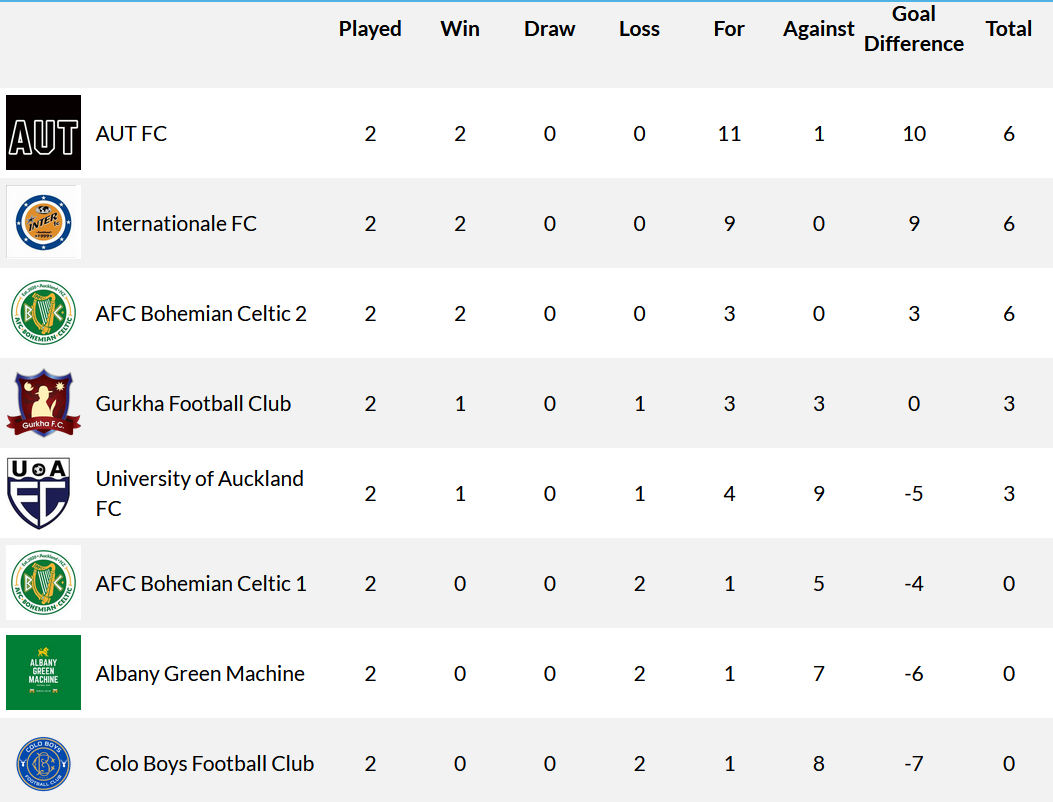Image resolution: width=1053 pixels, height=802 pixels.
Task: Sort by the Win column header
Action: click(460, 29)
